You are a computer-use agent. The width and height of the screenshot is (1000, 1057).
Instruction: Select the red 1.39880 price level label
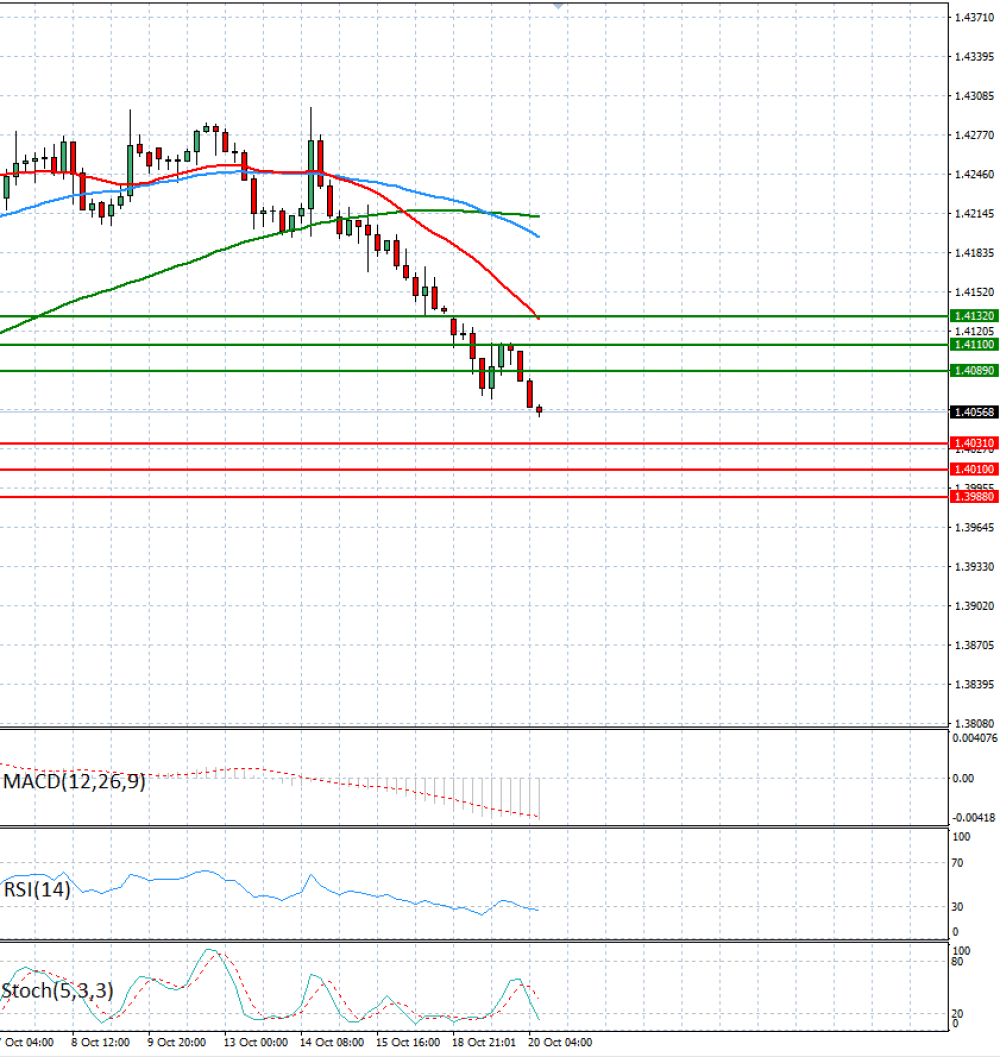(x=974, y=497)
